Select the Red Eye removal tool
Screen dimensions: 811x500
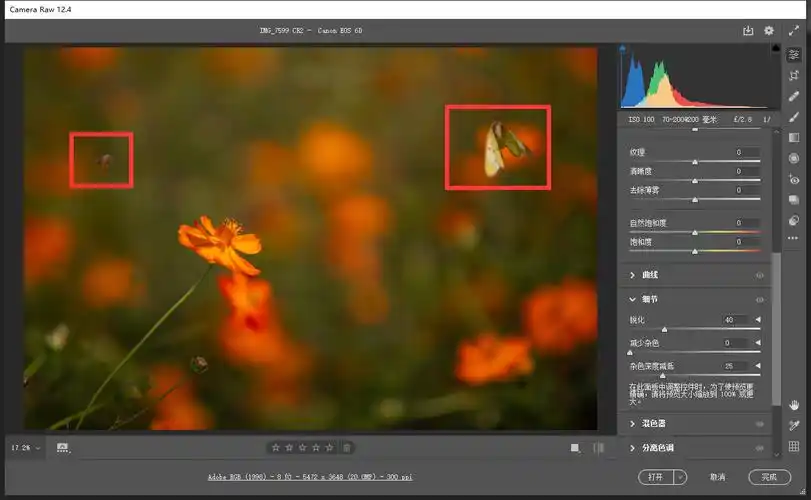pyautogui.click(x=794, y=180)
